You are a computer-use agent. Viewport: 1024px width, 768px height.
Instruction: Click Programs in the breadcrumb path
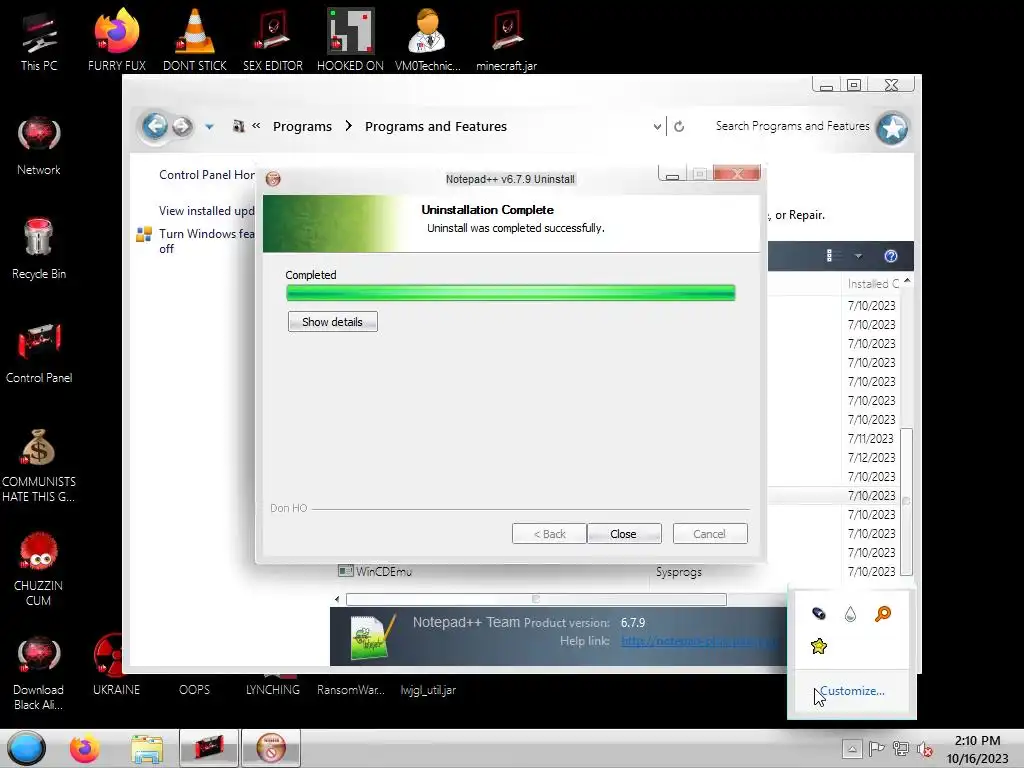point(302,126)
